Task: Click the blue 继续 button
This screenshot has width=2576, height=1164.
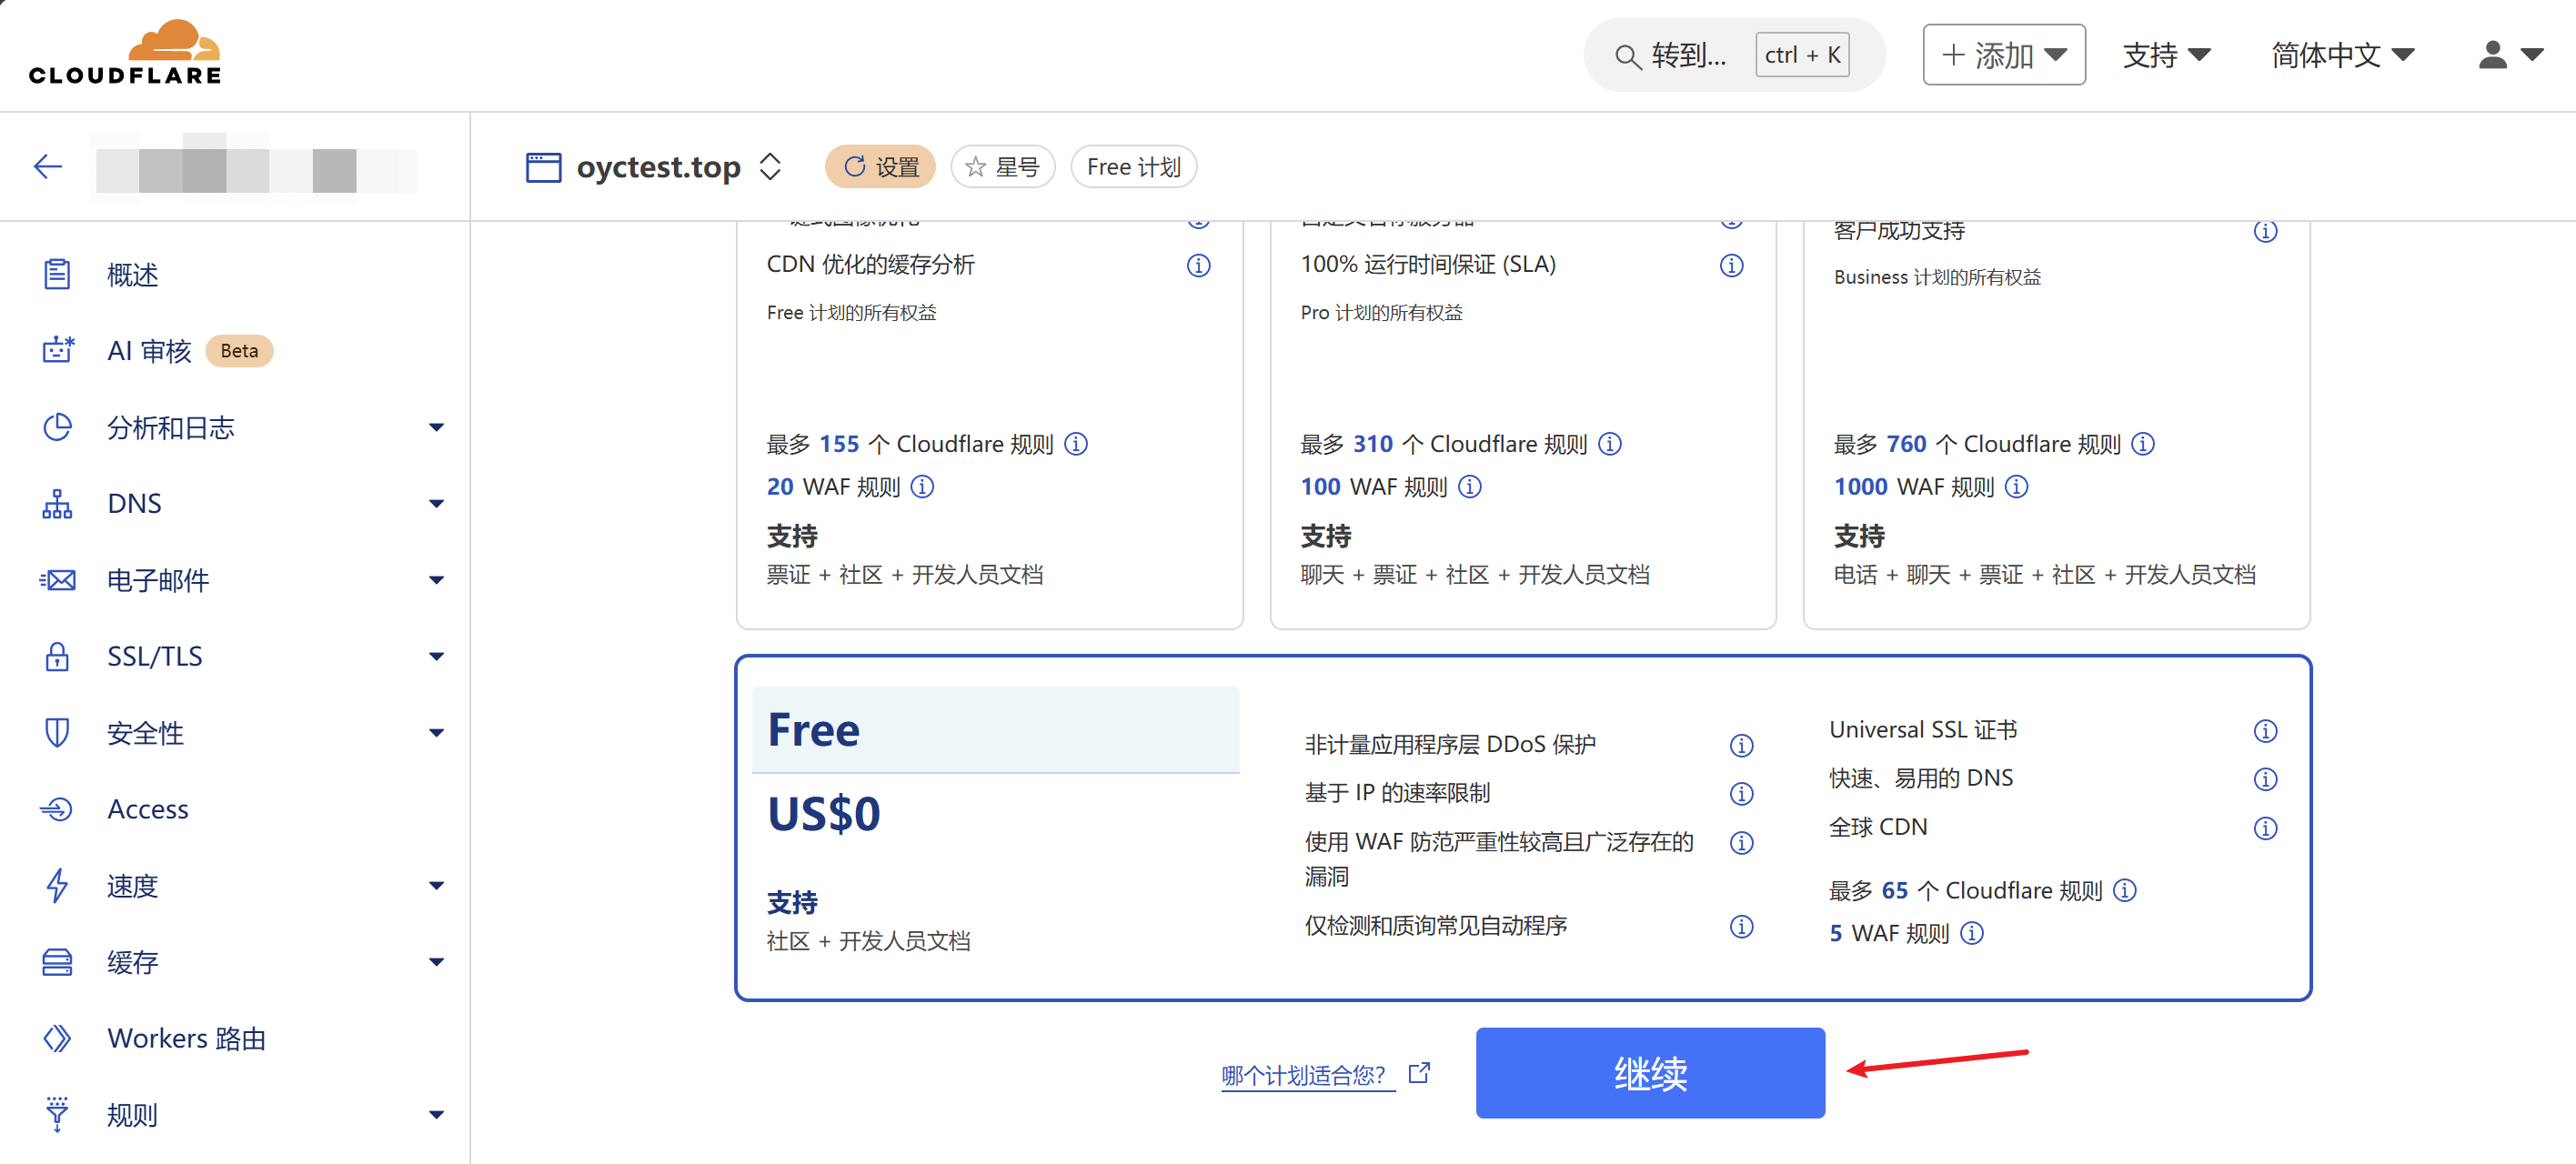Action: [x=1649, y=1073]
